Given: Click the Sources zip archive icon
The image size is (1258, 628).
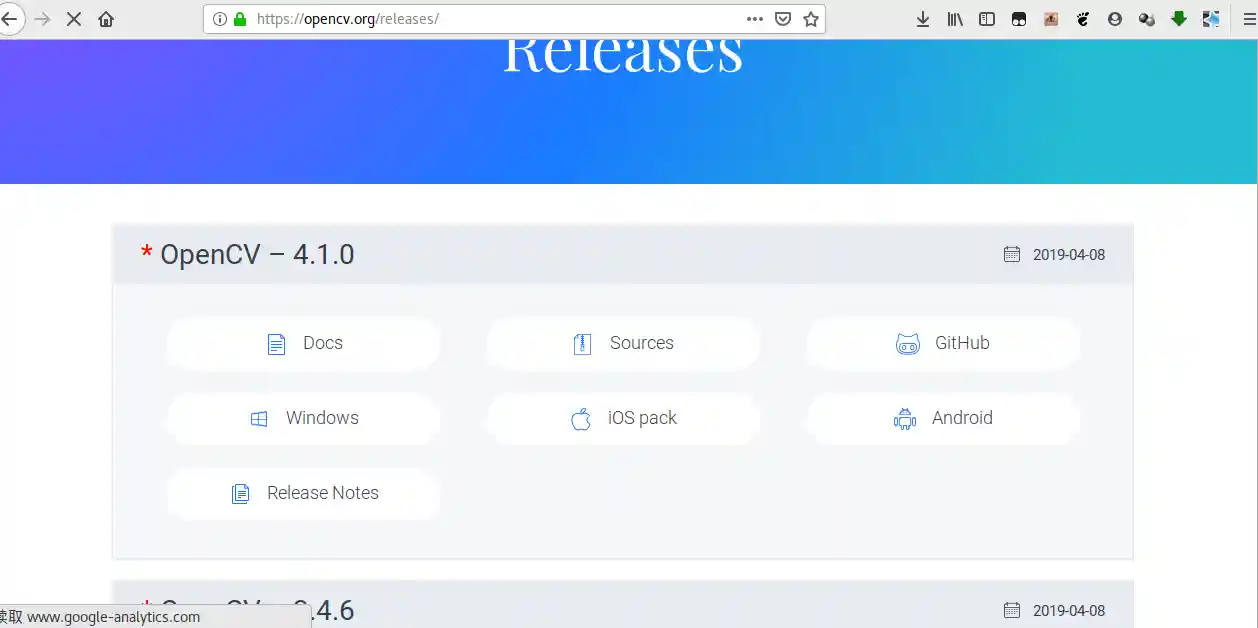Looking at the screenshot, I should (x=582, y=344).
